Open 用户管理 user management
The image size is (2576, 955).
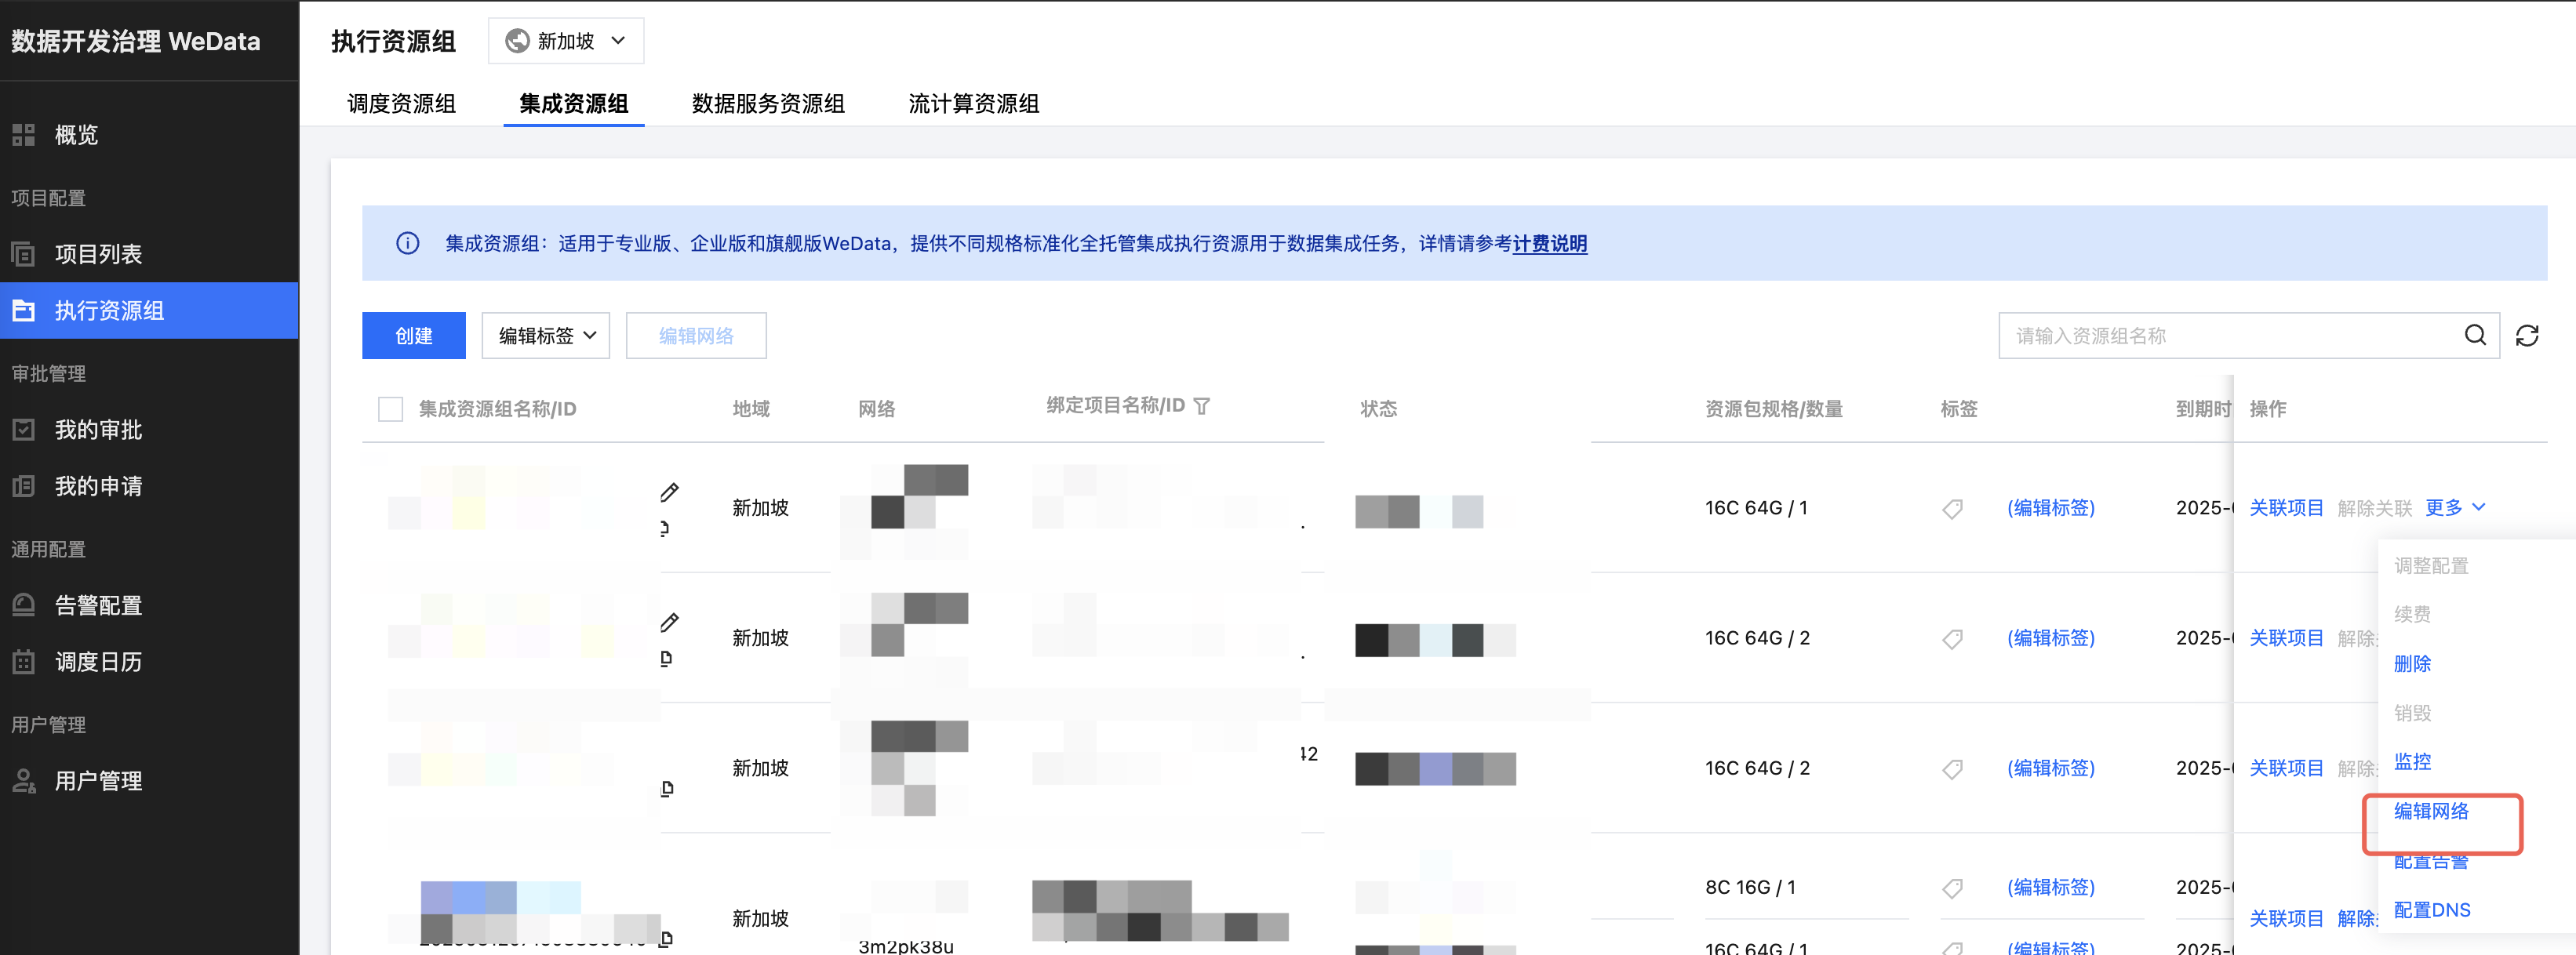[98, 781]
